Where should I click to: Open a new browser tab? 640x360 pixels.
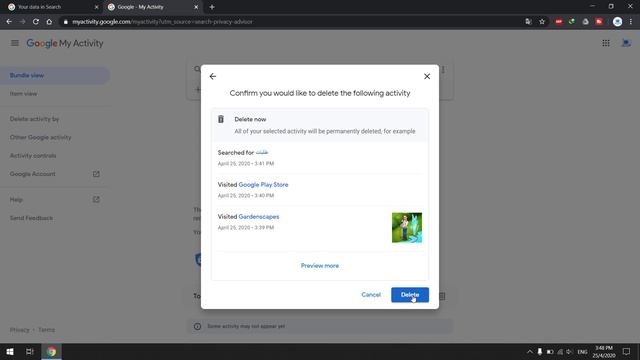(212, 7)
